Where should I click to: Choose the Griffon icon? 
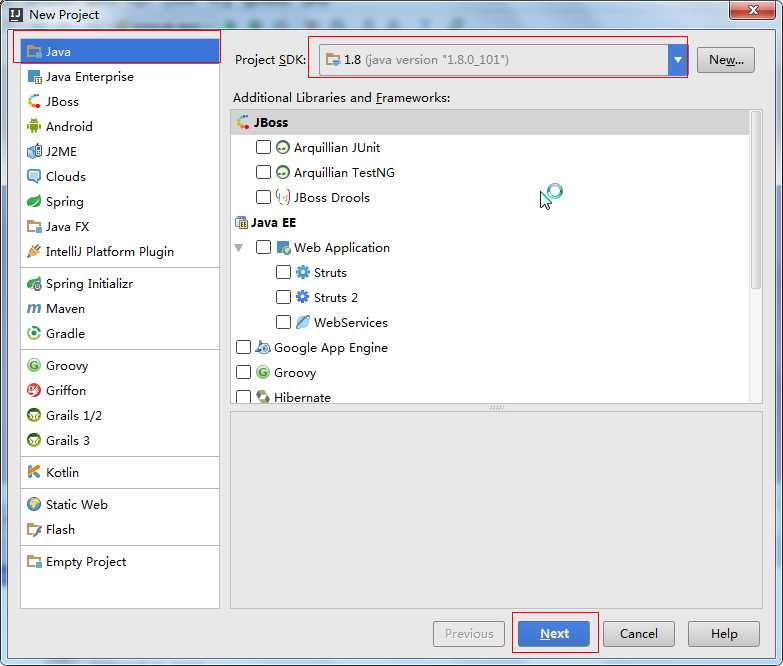(34, 390)
